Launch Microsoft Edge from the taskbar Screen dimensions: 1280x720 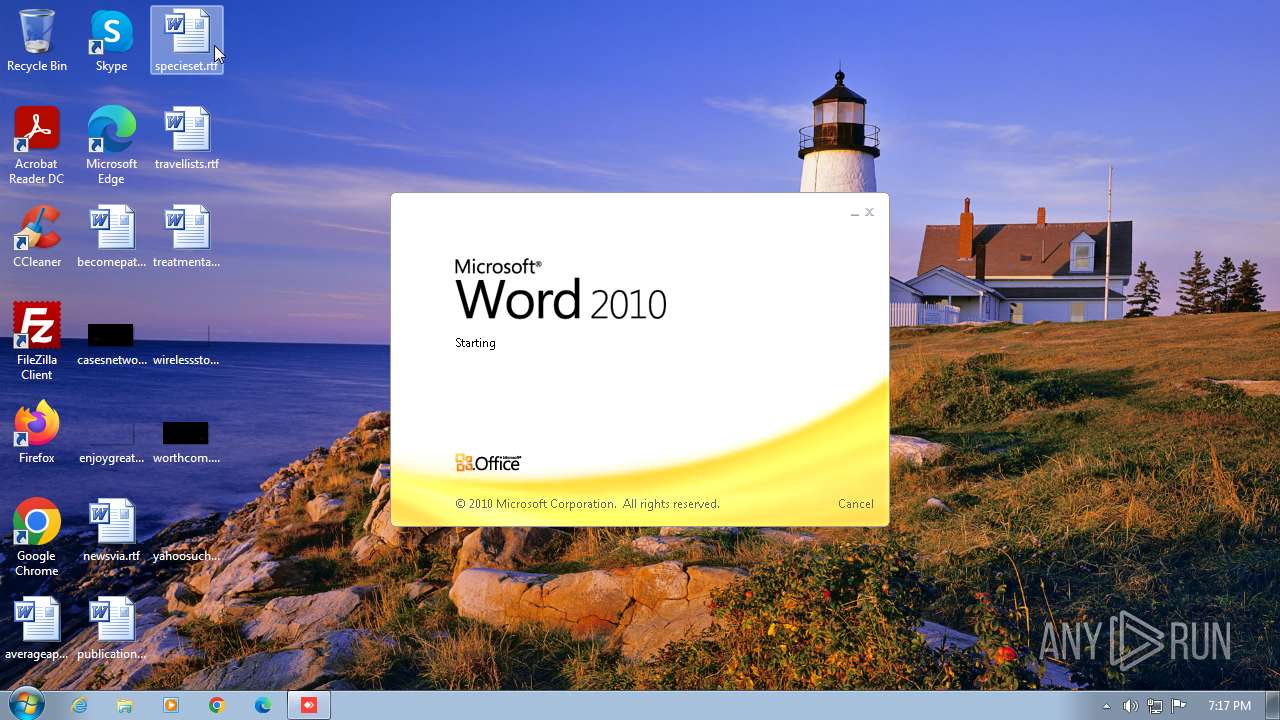coord(263,705)
